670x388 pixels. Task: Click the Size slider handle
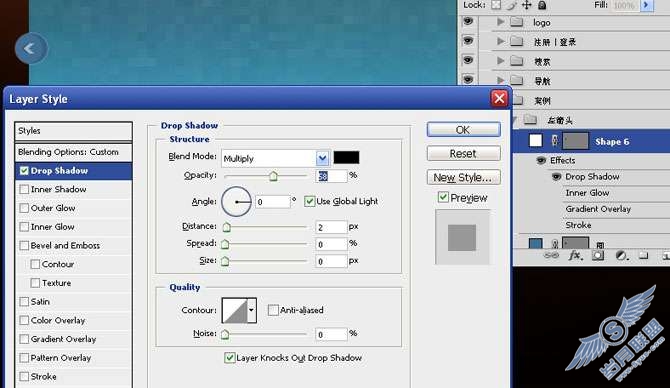225,261
